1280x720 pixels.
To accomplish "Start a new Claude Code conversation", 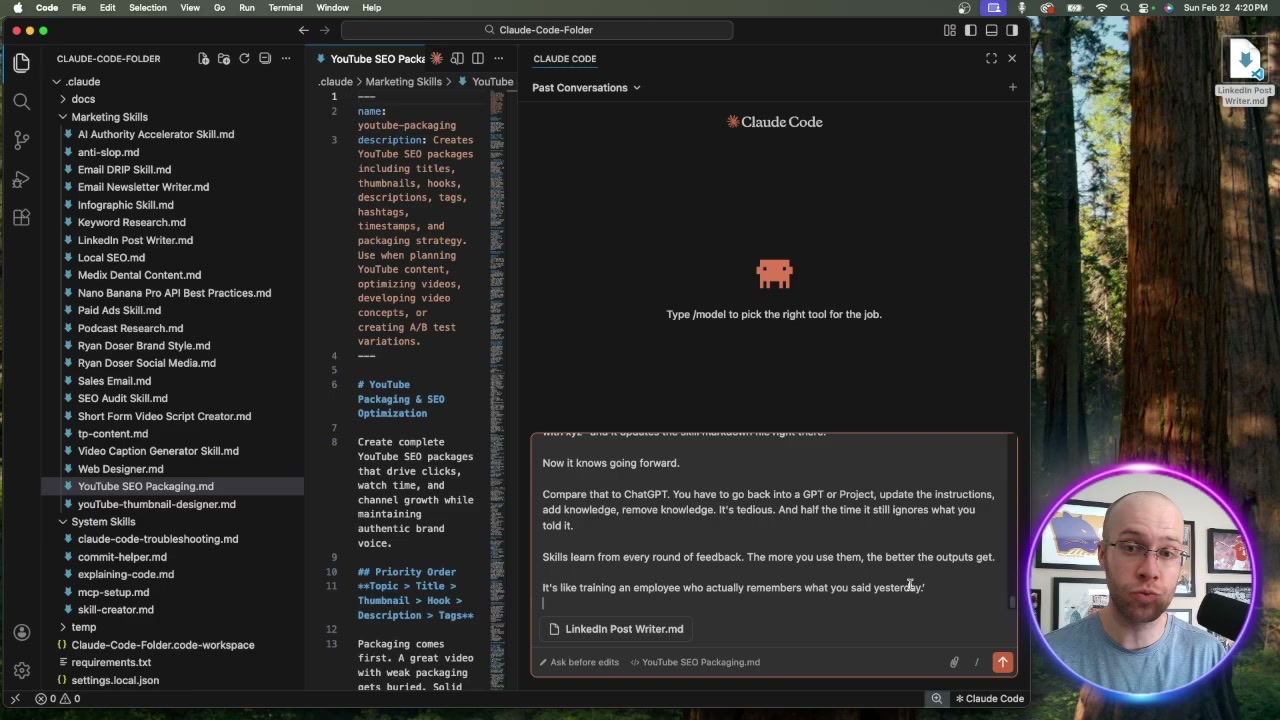I will pyautogui.click(x=1012, y=87).
